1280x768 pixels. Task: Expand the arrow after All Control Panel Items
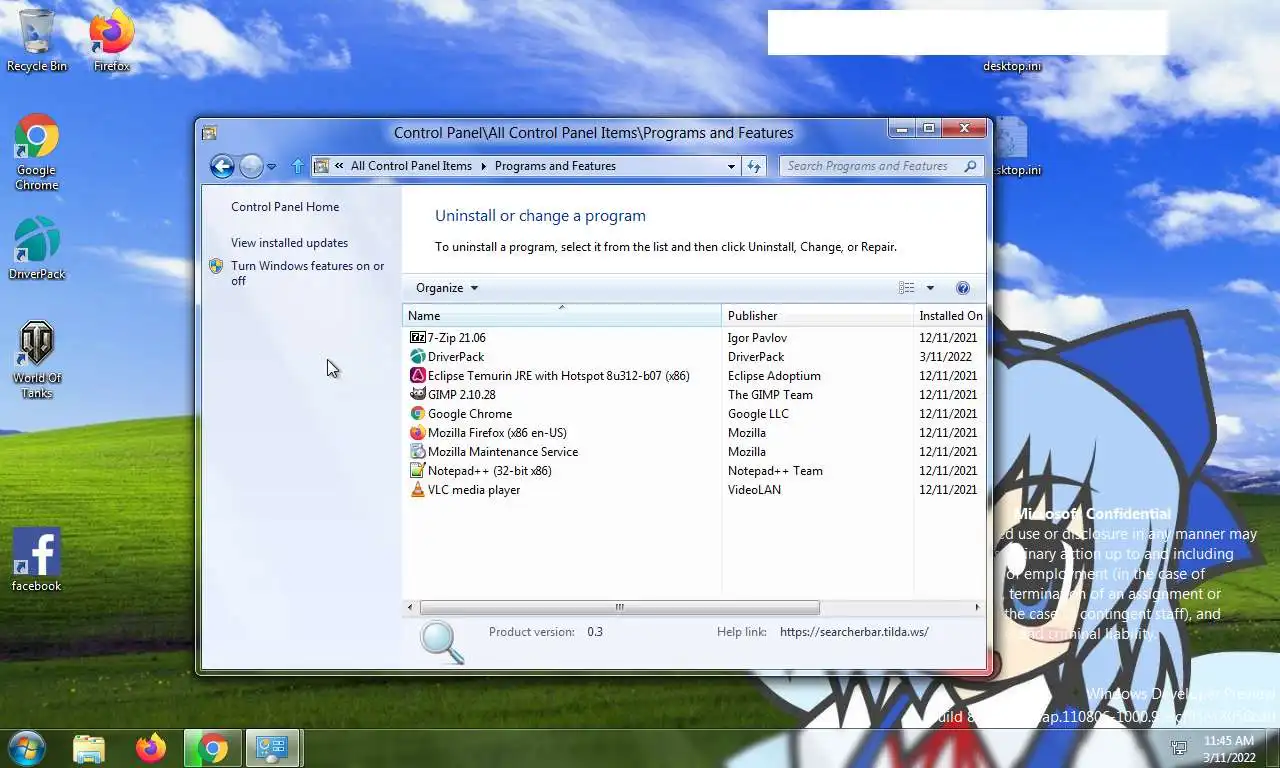tap(484, 166)
